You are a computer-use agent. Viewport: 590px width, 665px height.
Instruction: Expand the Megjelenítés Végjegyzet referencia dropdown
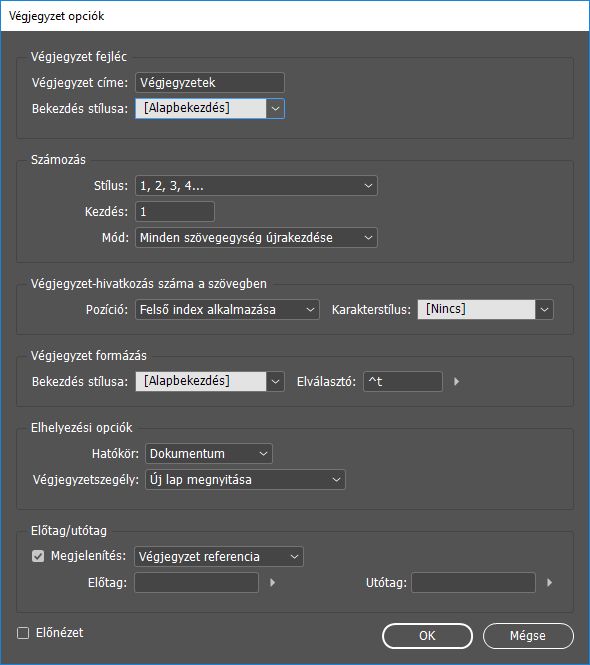[219, 556]
